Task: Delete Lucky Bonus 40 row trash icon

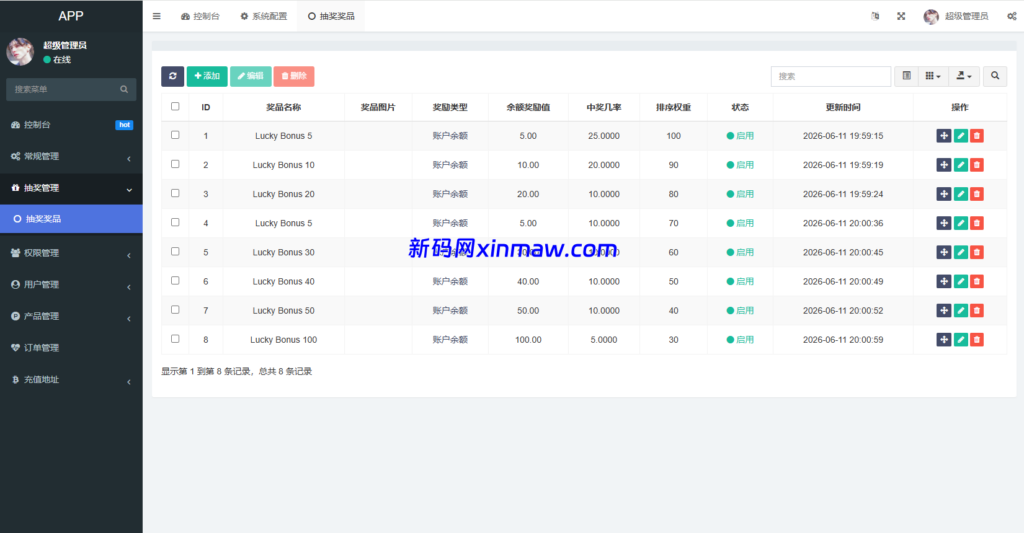Action: [x=977, y=281]
